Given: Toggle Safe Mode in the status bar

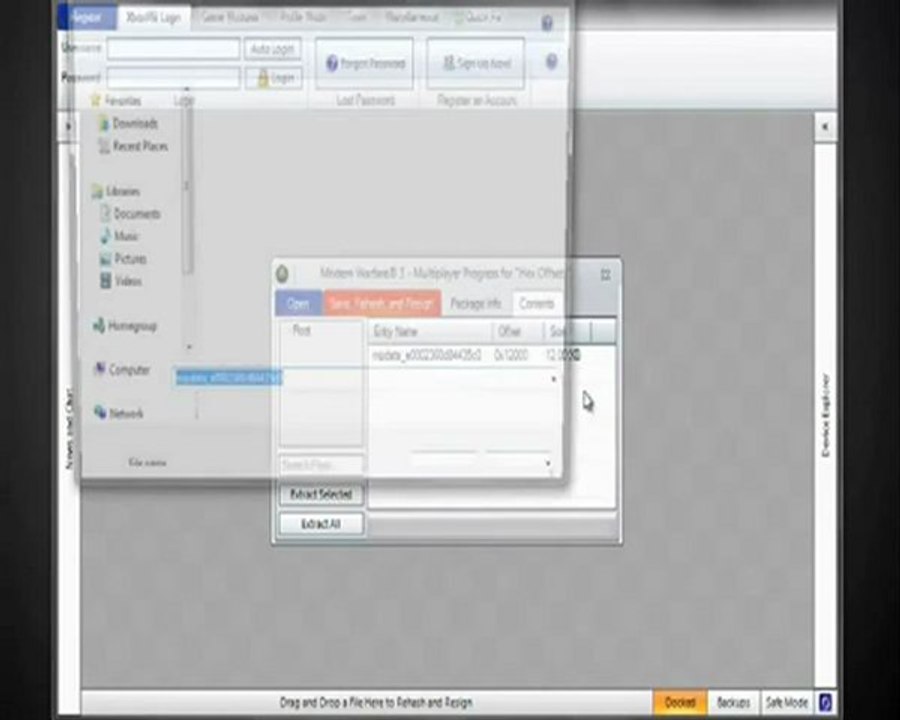Looking at the screenshot, I should 786,702.
